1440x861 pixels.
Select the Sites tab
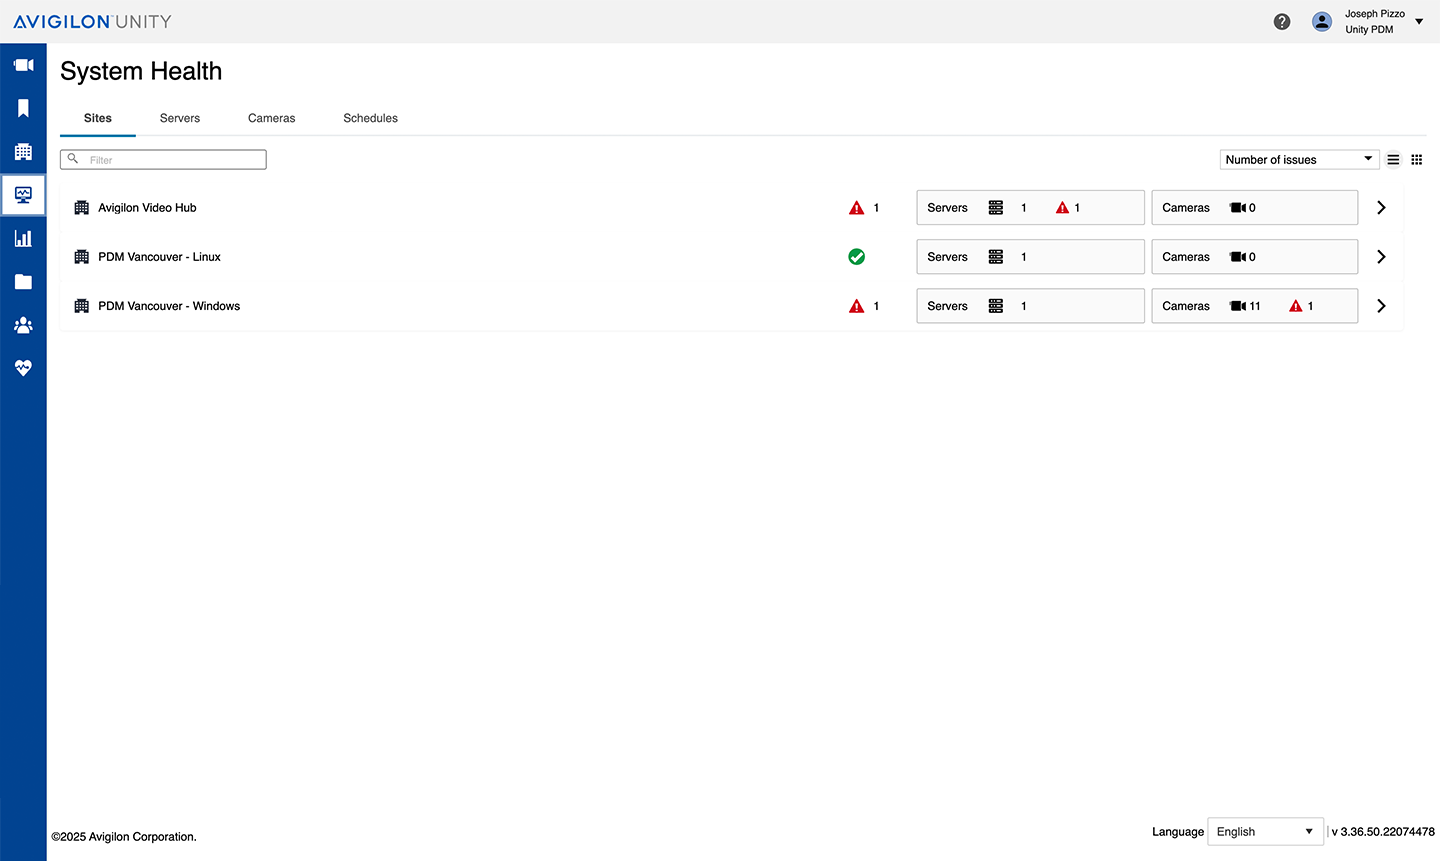pyautogui.click(x=98, y=118)
